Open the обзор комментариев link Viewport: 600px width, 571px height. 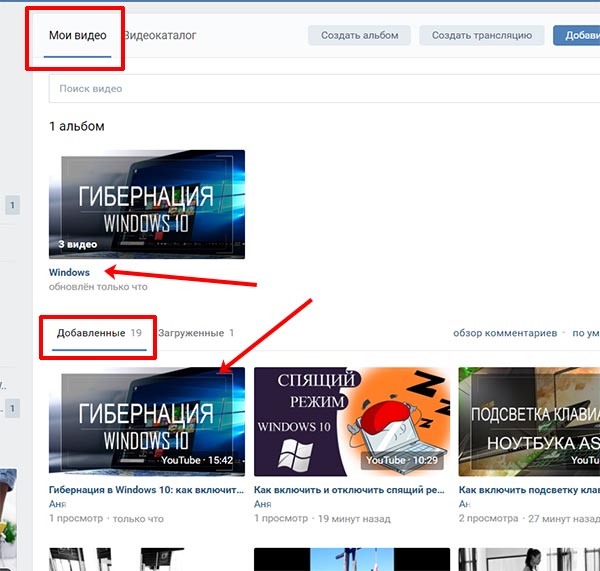(505, 333)
